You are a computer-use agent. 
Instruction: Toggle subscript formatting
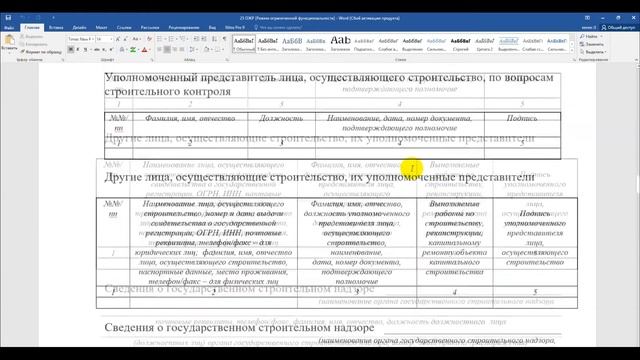tap(104, 49)
